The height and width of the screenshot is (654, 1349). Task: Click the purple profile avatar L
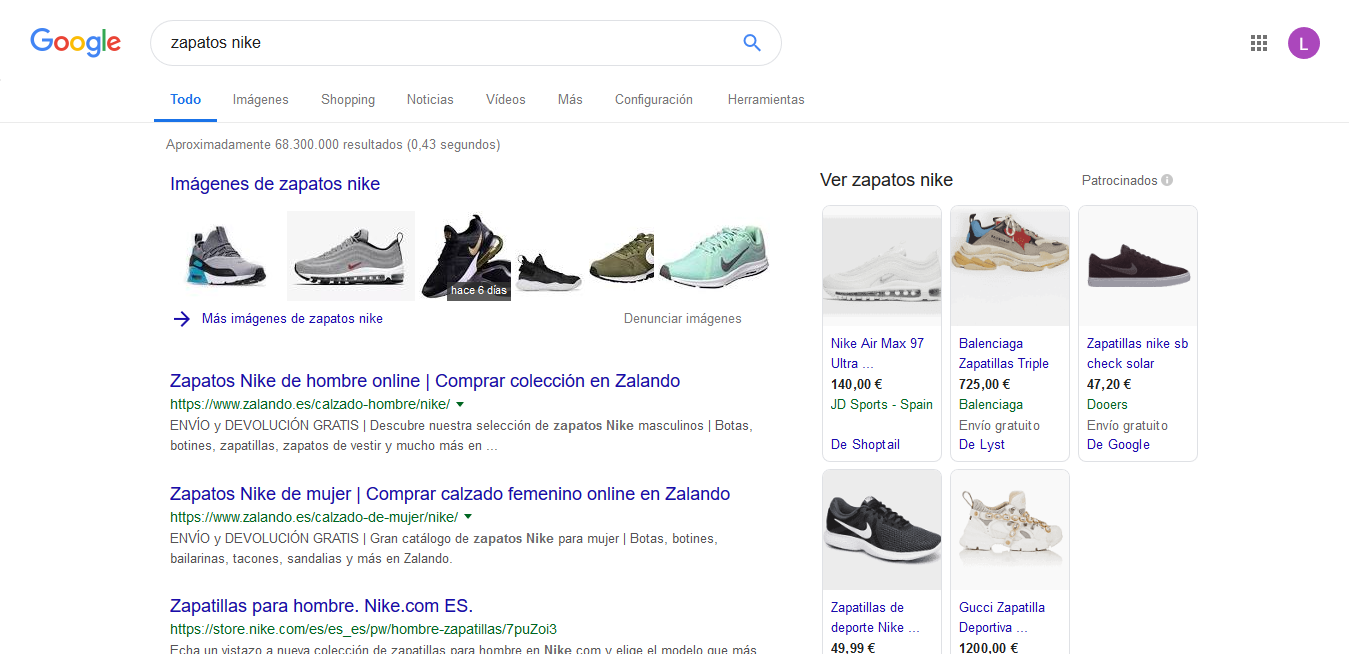[x=1303, y=43]
